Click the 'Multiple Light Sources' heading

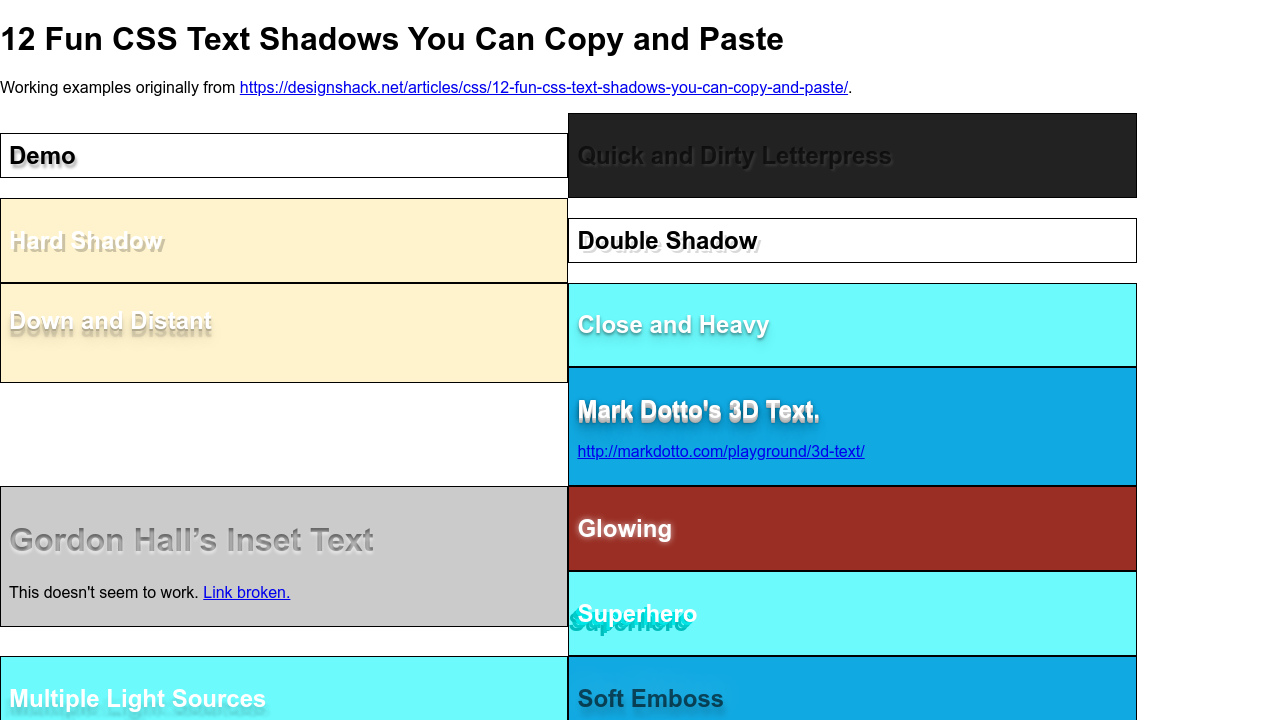(137, 698)
